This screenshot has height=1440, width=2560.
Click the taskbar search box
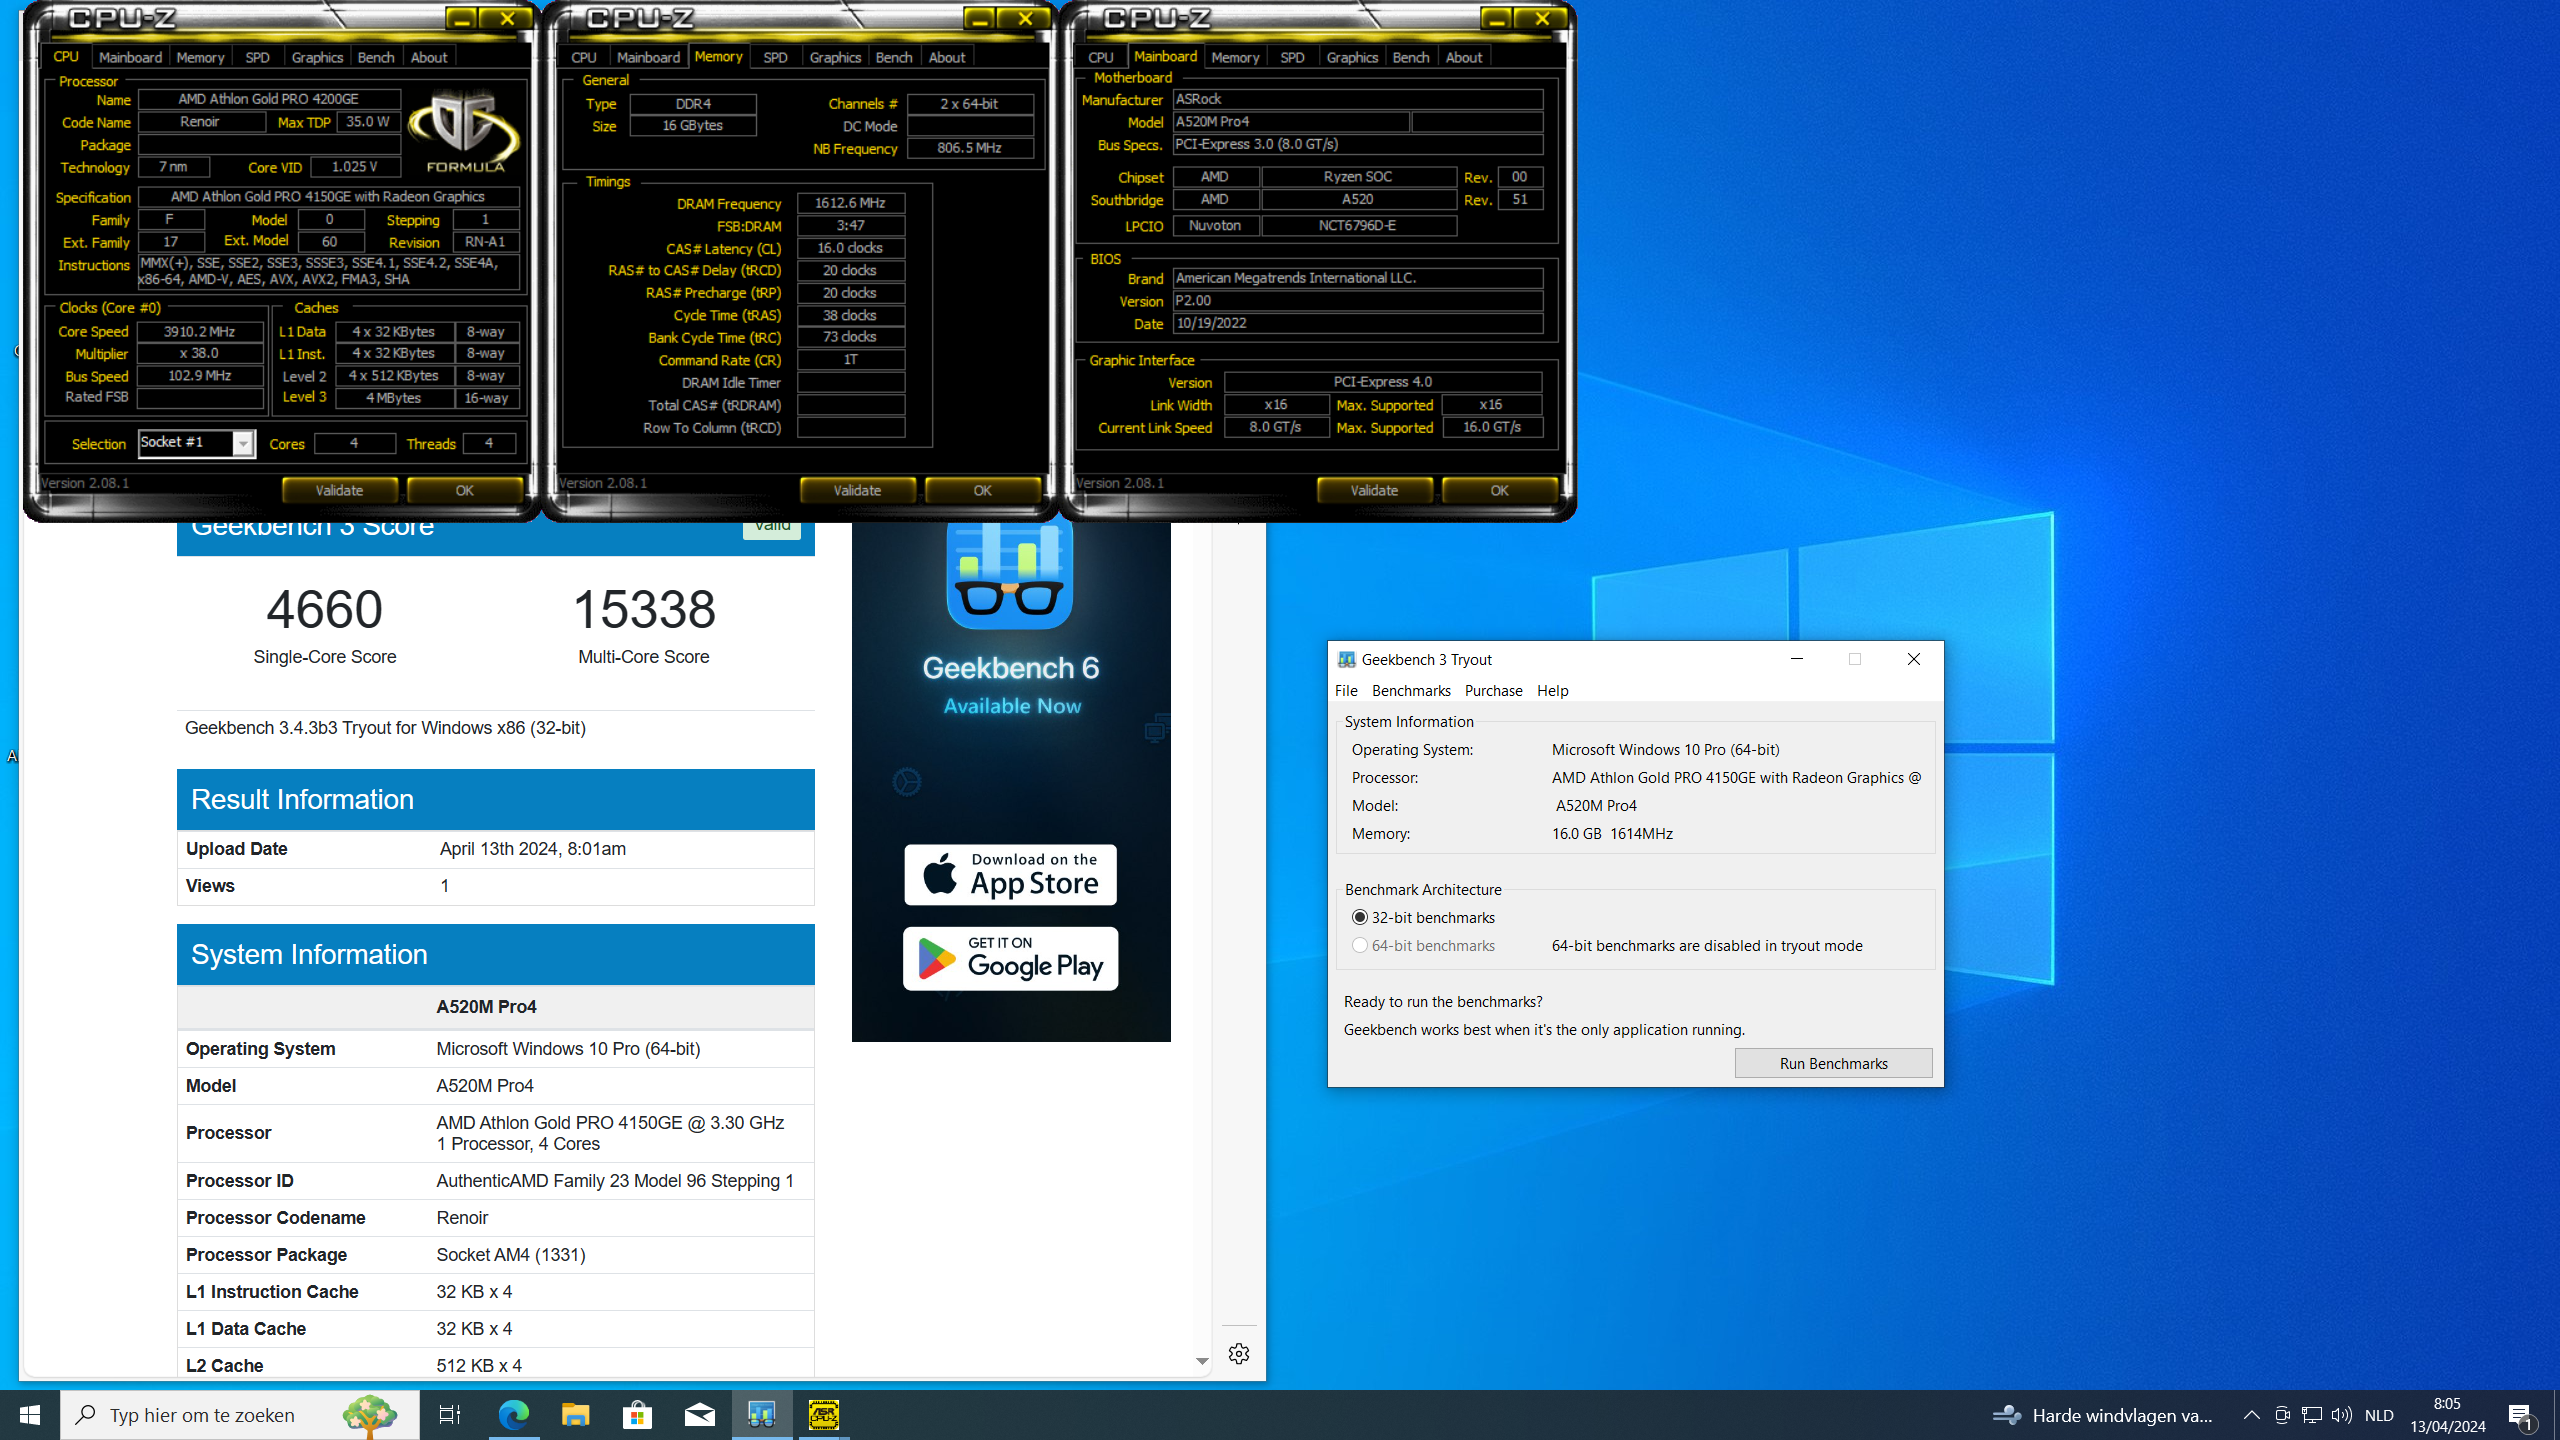pyautogui.click(x=240, y=1415)
